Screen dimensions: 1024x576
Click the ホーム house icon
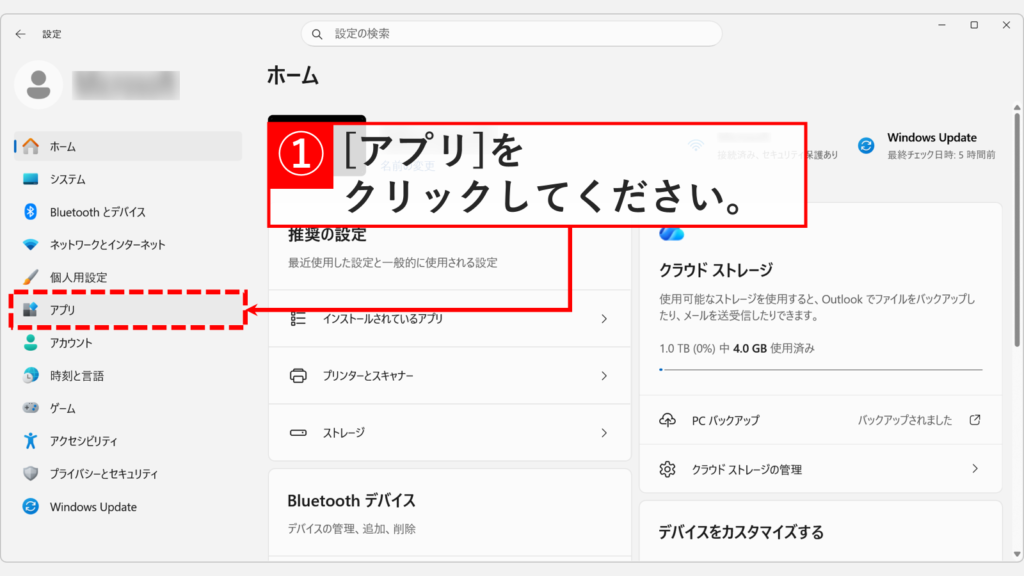(x=31, y=146)
